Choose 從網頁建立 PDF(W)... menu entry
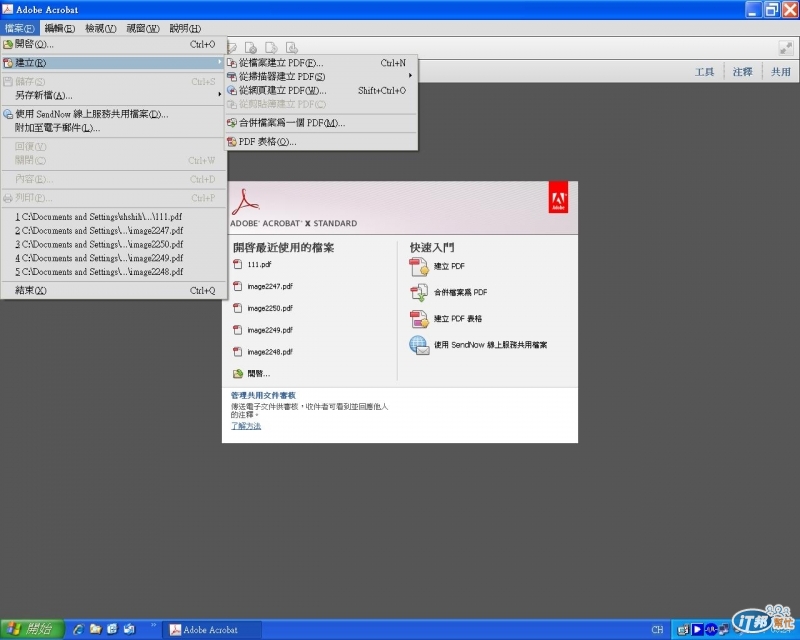The height and width of the screenshot is (640, 800). click(x=321, y=90)
